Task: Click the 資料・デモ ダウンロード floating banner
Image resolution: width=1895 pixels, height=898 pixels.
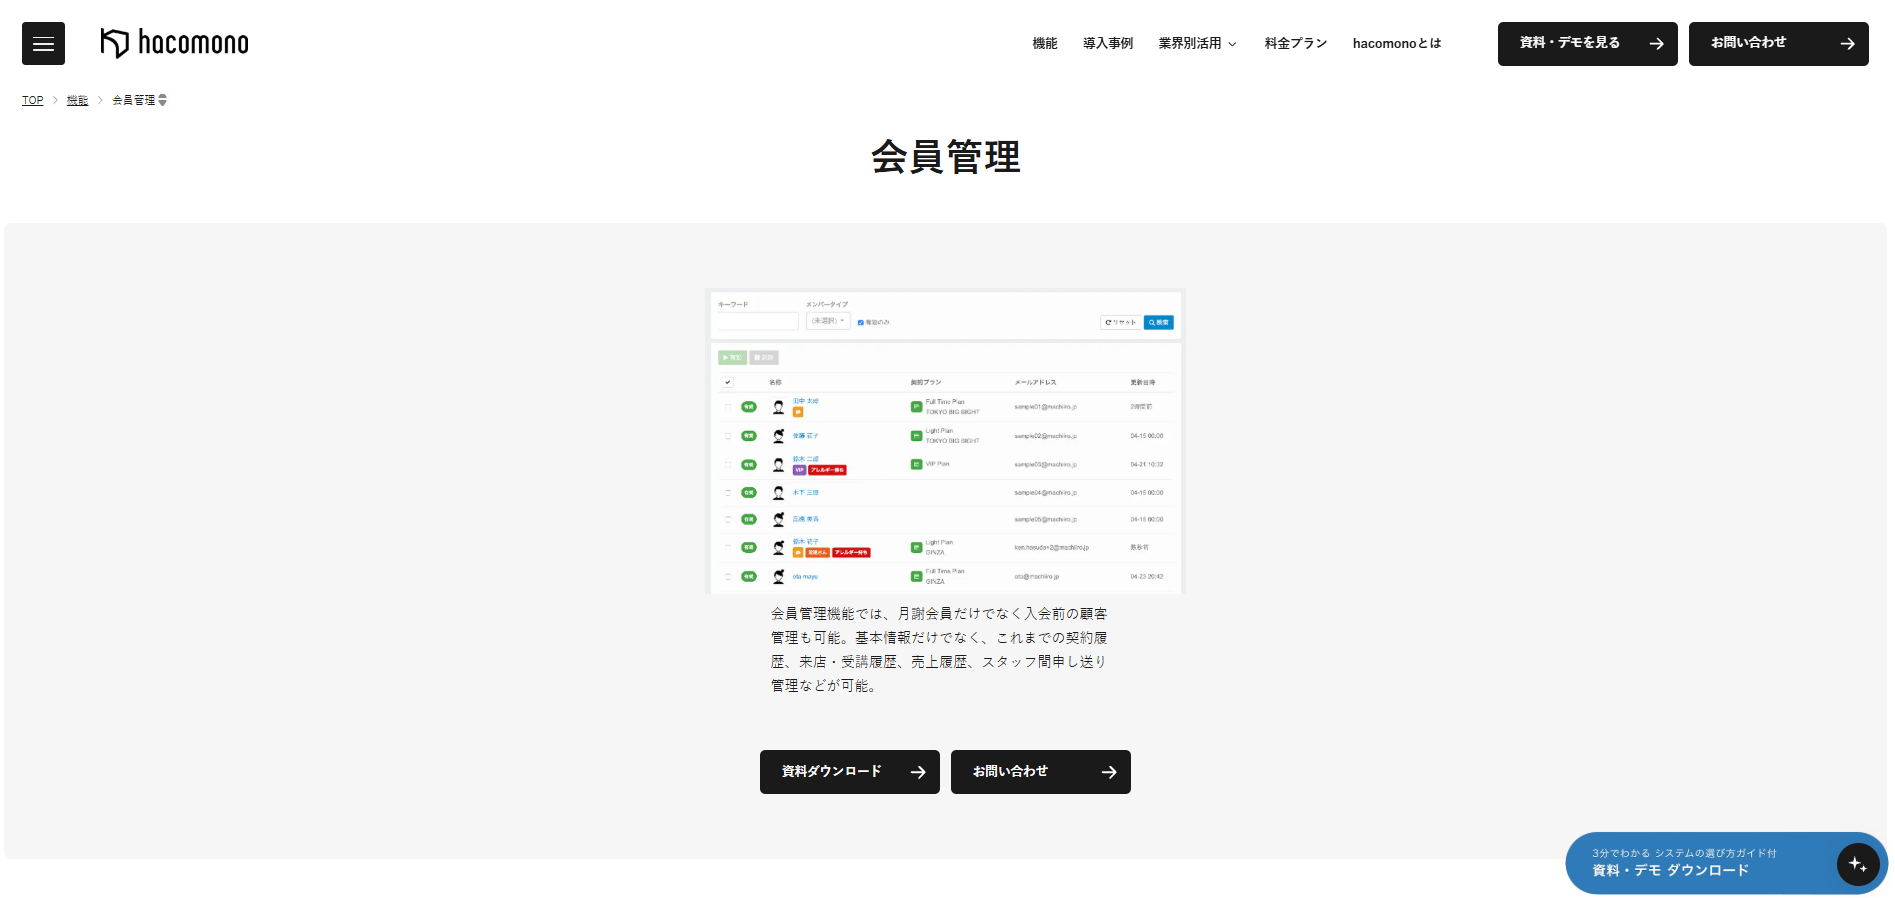Action: tap(1726, 863)
